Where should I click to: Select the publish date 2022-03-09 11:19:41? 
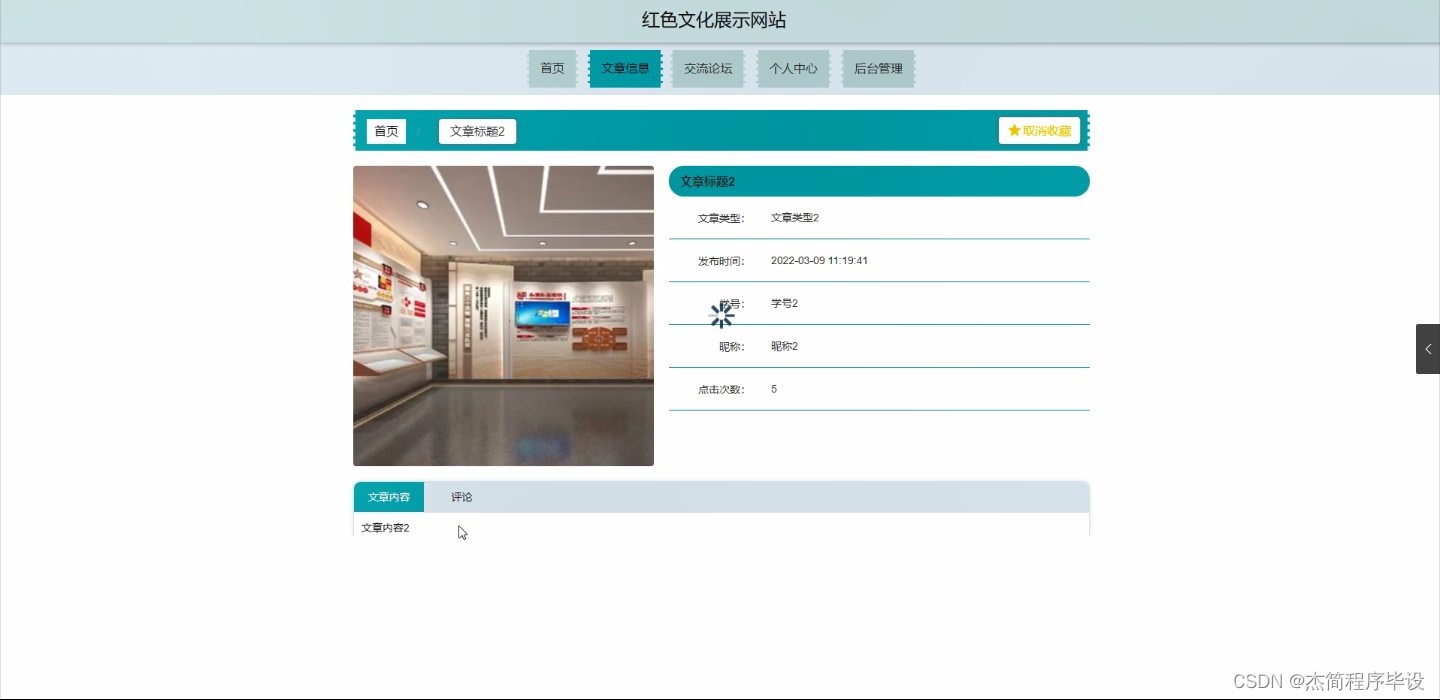(820, 260)
